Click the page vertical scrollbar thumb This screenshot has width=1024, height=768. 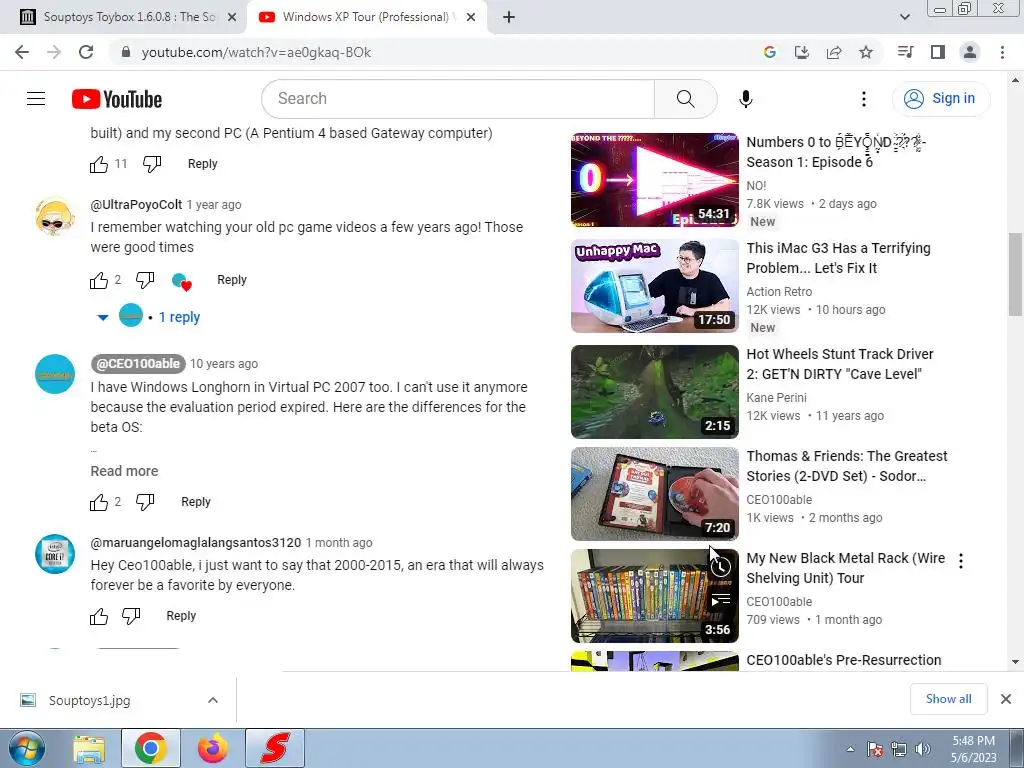pyautogui.click(x=1015, y=274)
